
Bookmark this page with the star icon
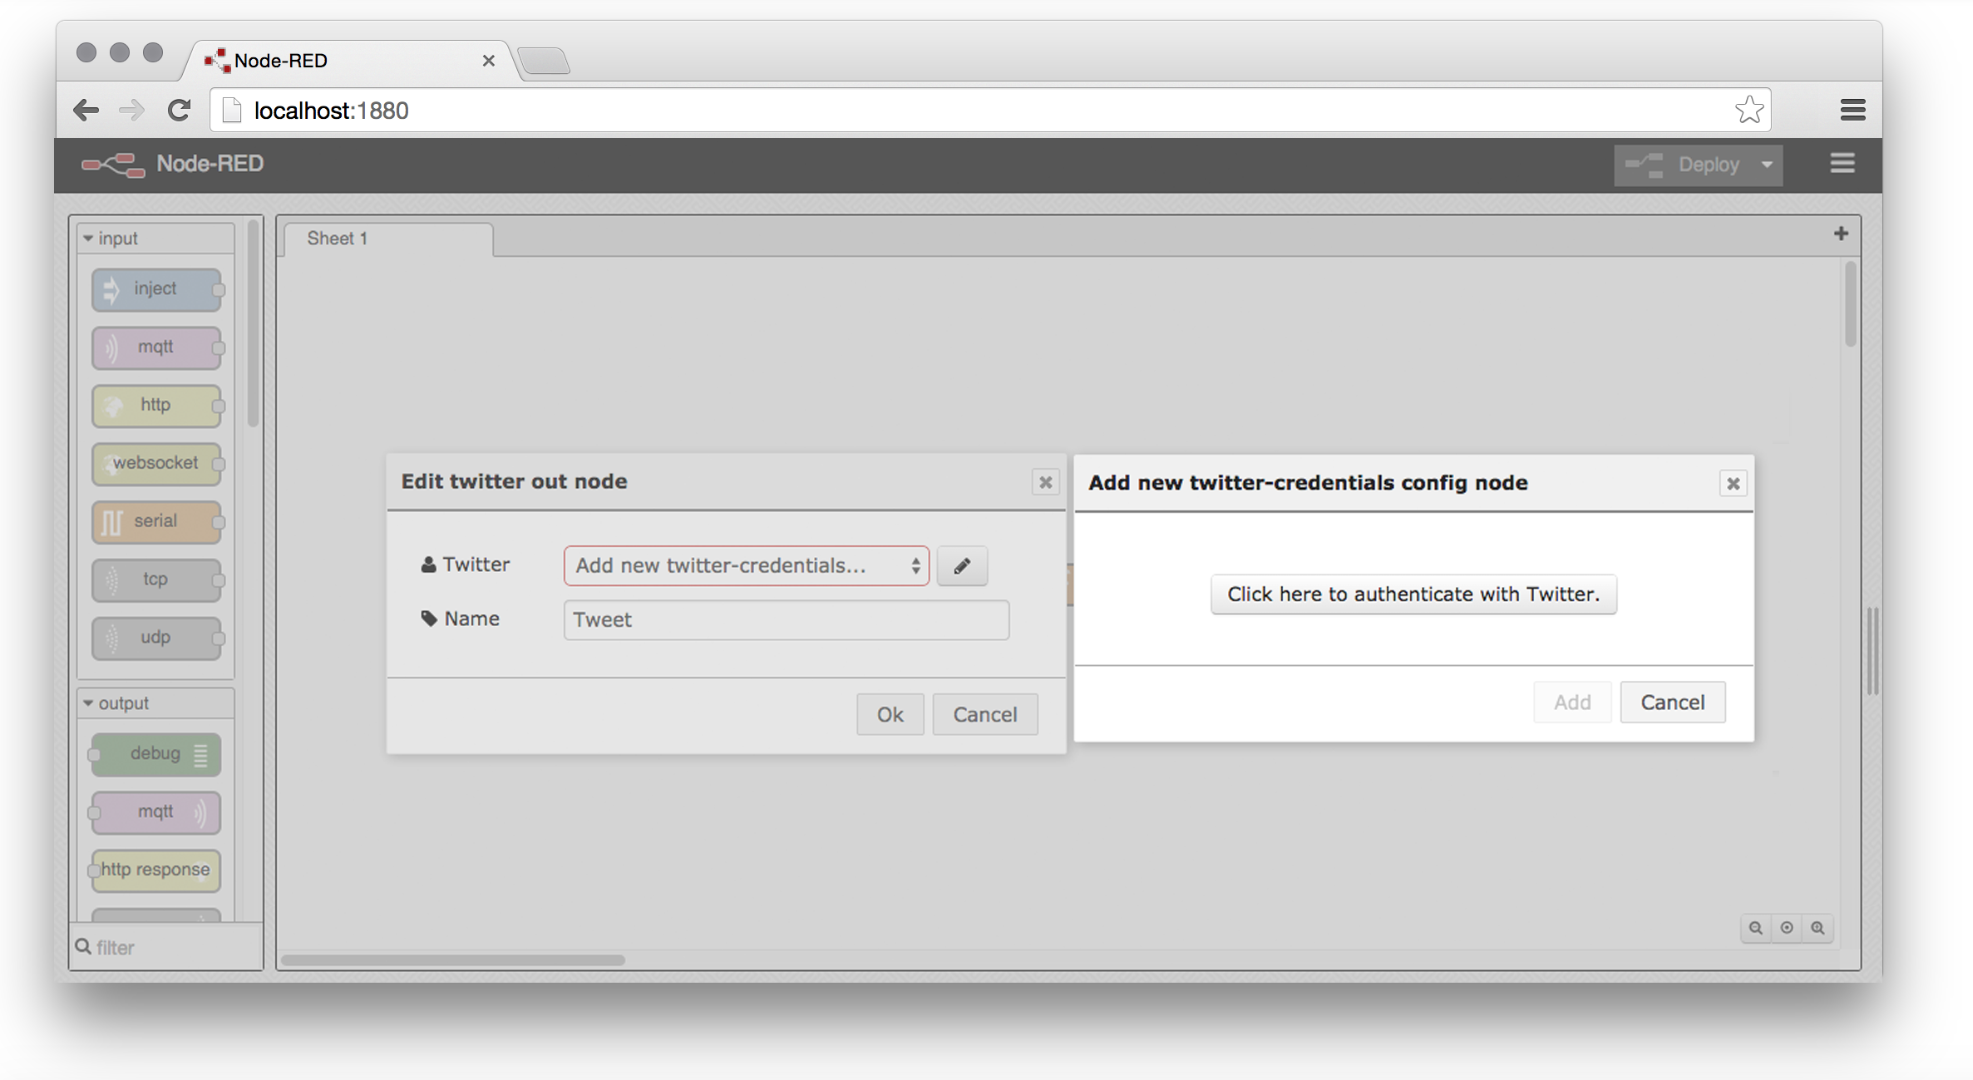click(x=1749, y=109)
